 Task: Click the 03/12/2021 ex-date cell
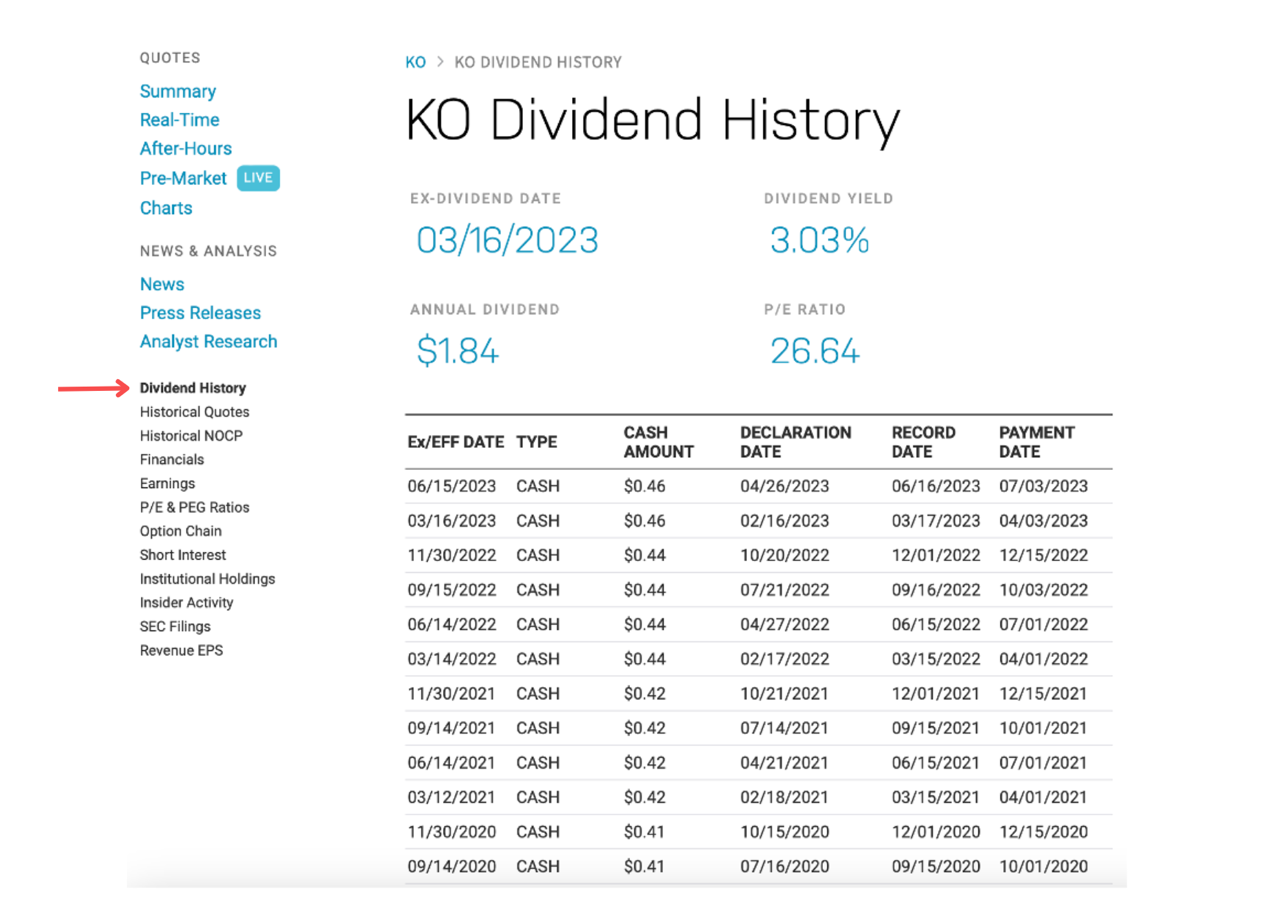click(452, 797)
